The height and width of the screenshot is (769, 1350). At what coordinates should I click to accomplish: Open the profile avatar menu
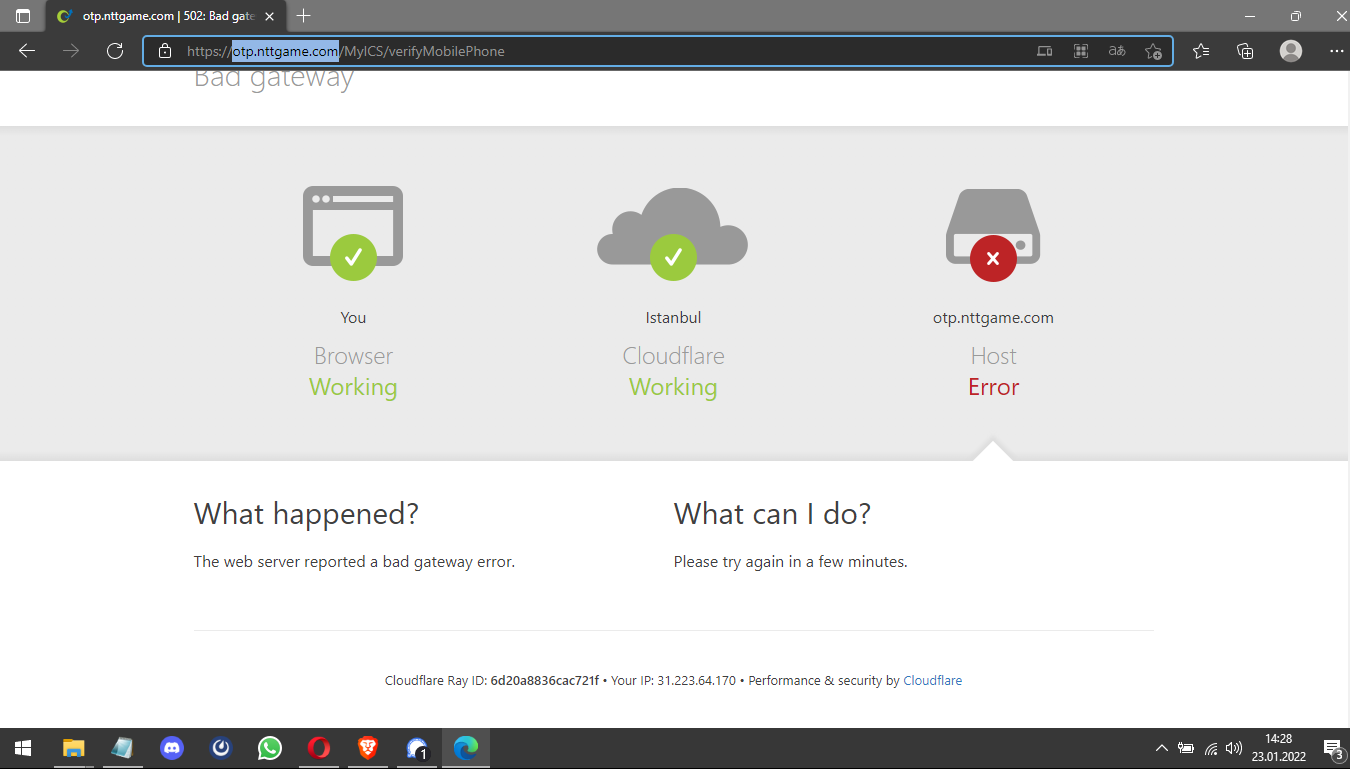point(1291,51)
